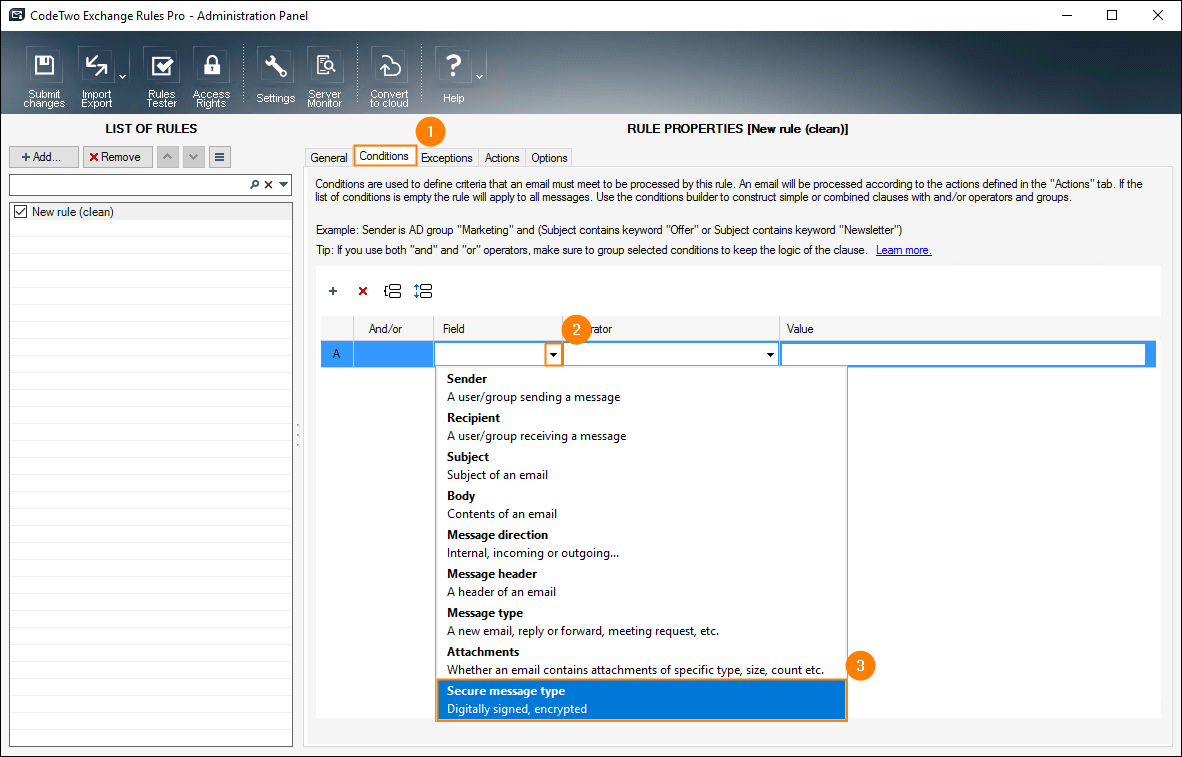The height and width of the screenshot is (757, 1182).
Task: Click the group conditions icon
Action: click(x=393, y=291)
